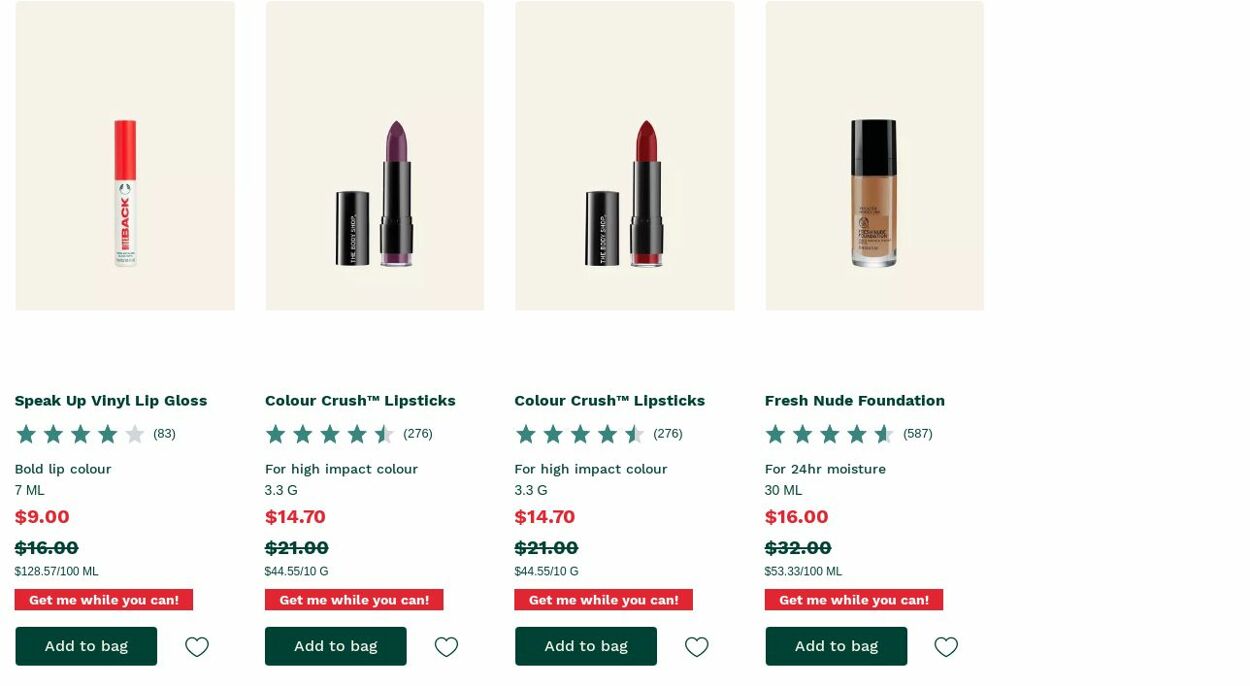This screenshot has width=1250, height=686.
Task: Add Speak Up Vinyl Lip Gloss to wishlist
Action: tap(196, 647)
